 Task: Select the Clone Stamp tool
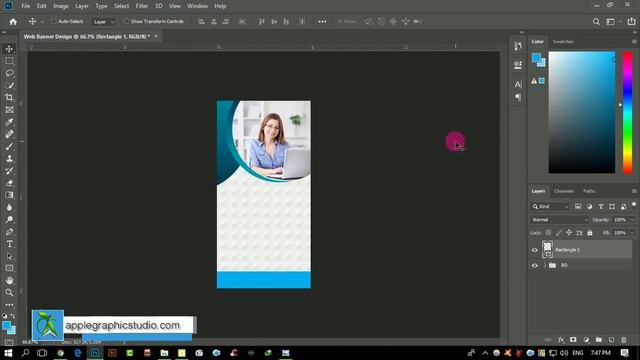click(x=9, y=159)
